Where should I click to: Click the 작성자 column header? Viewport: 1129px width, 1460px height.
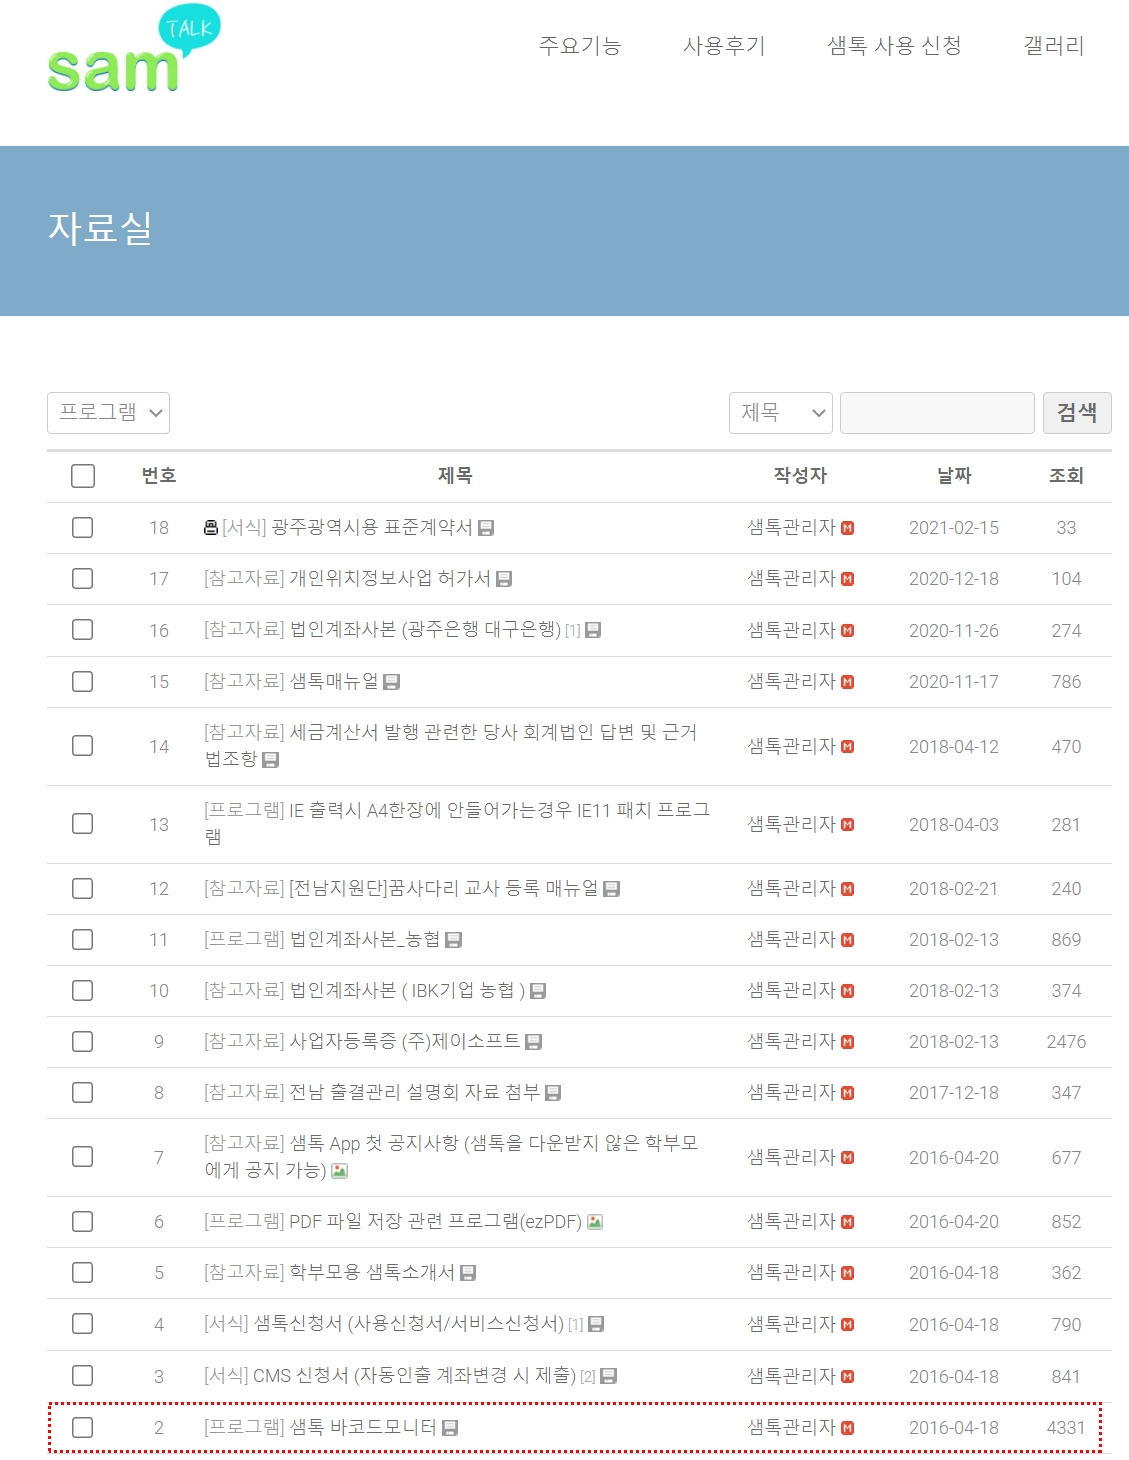pyautogui.click(x=800, y=476)
